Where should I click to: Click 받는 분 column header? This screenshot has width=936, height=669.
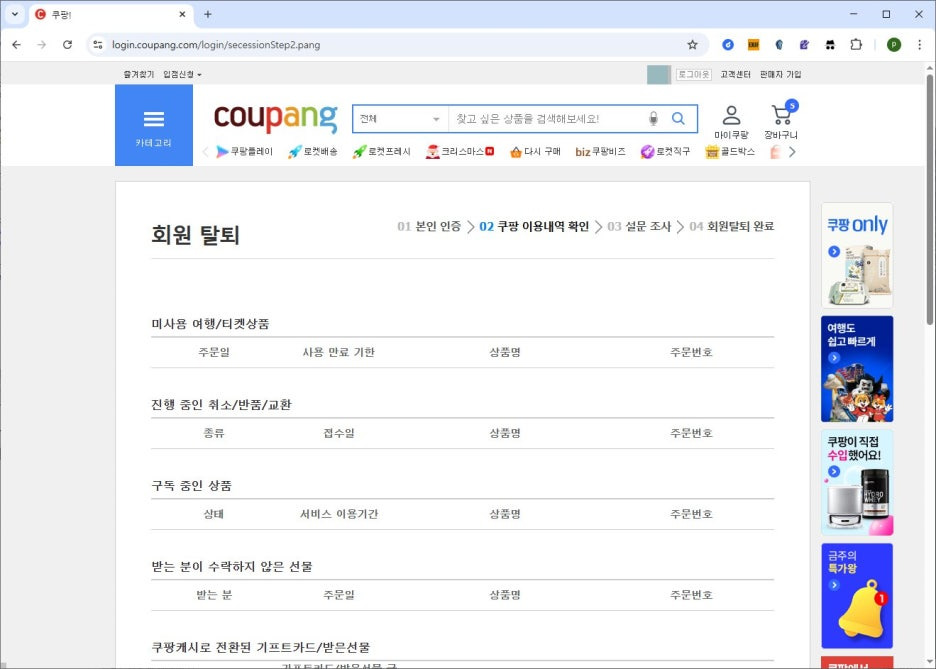(x=214, y=595)
